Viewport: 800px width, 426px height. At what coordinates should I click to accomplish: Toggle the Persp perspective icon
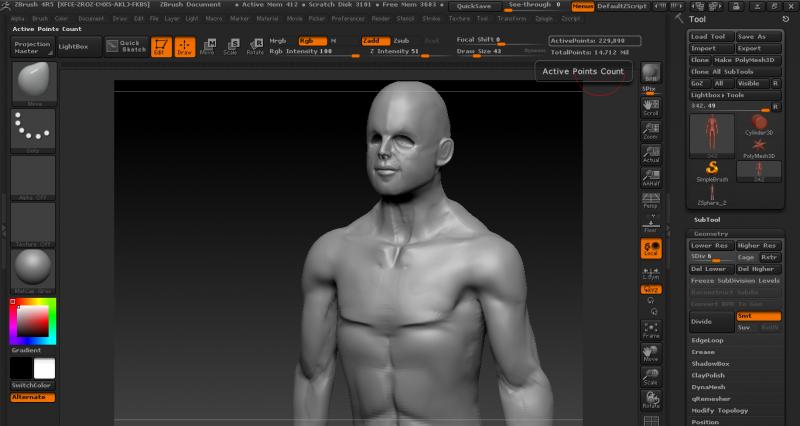pyautogui.click(x=651, y=201)
